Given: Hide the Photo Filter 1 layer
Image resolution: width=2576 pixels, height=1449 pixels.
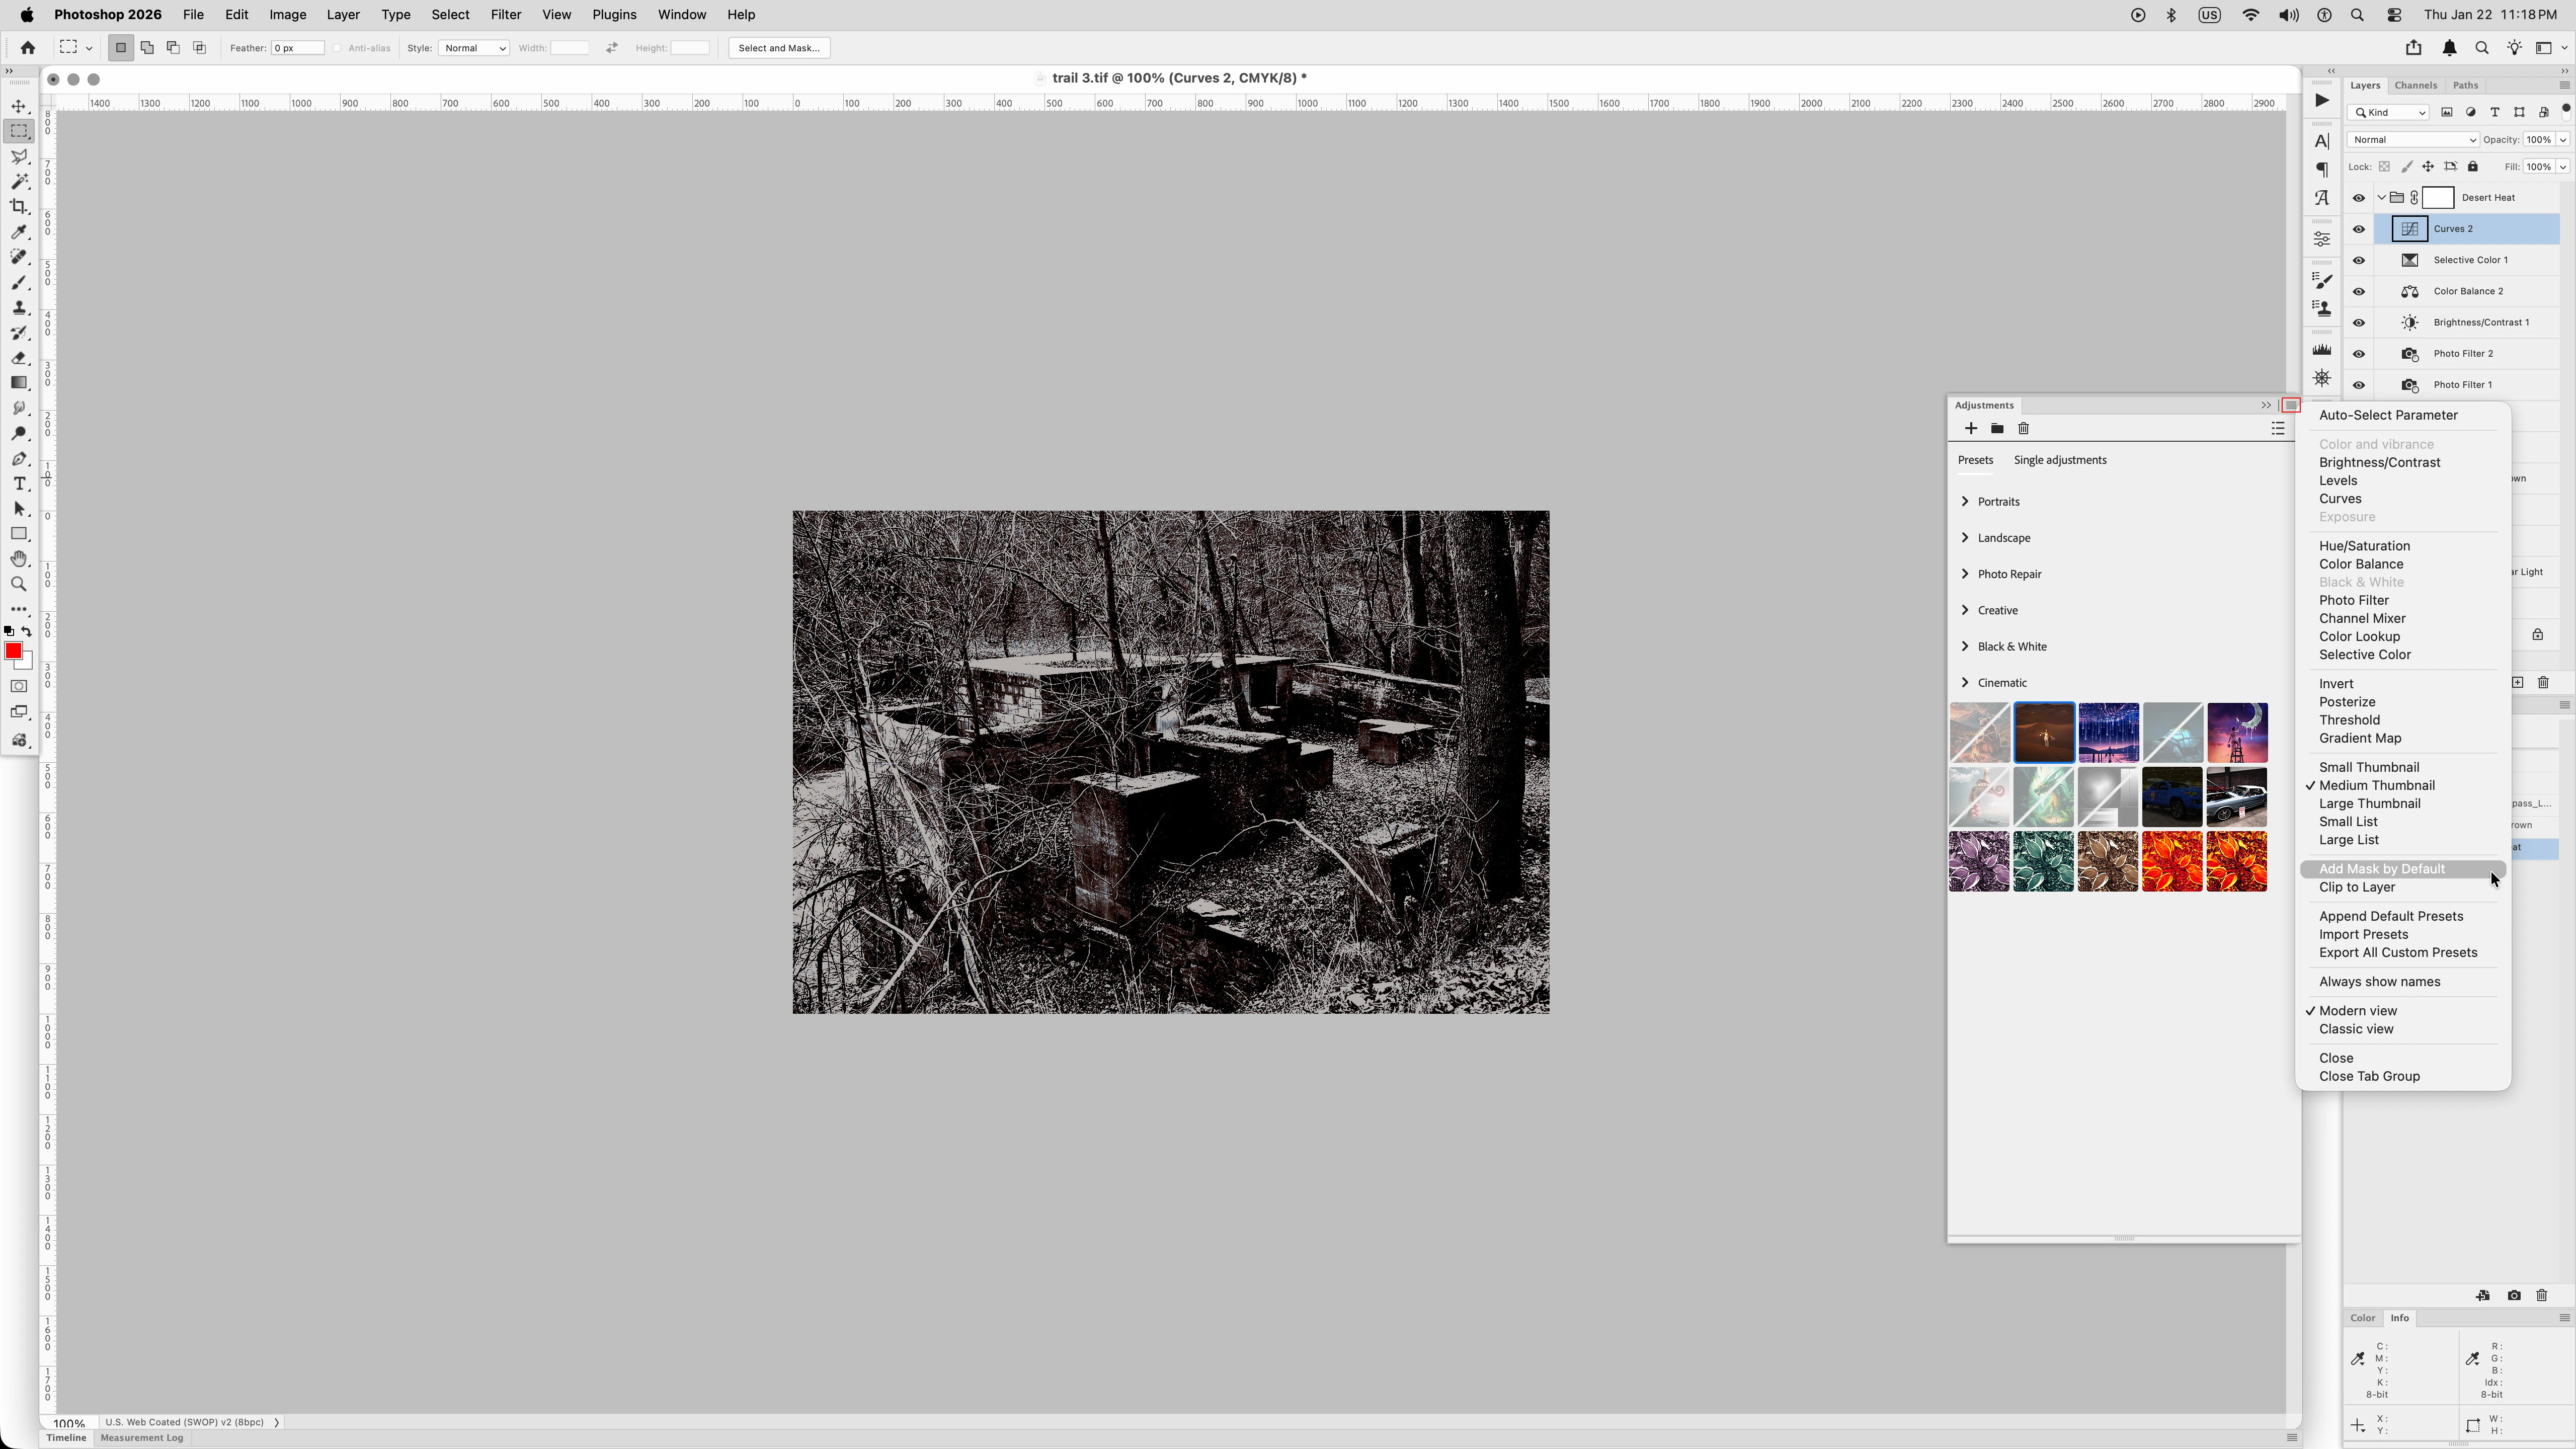Looking at the screenshot, I should 2359,385.
